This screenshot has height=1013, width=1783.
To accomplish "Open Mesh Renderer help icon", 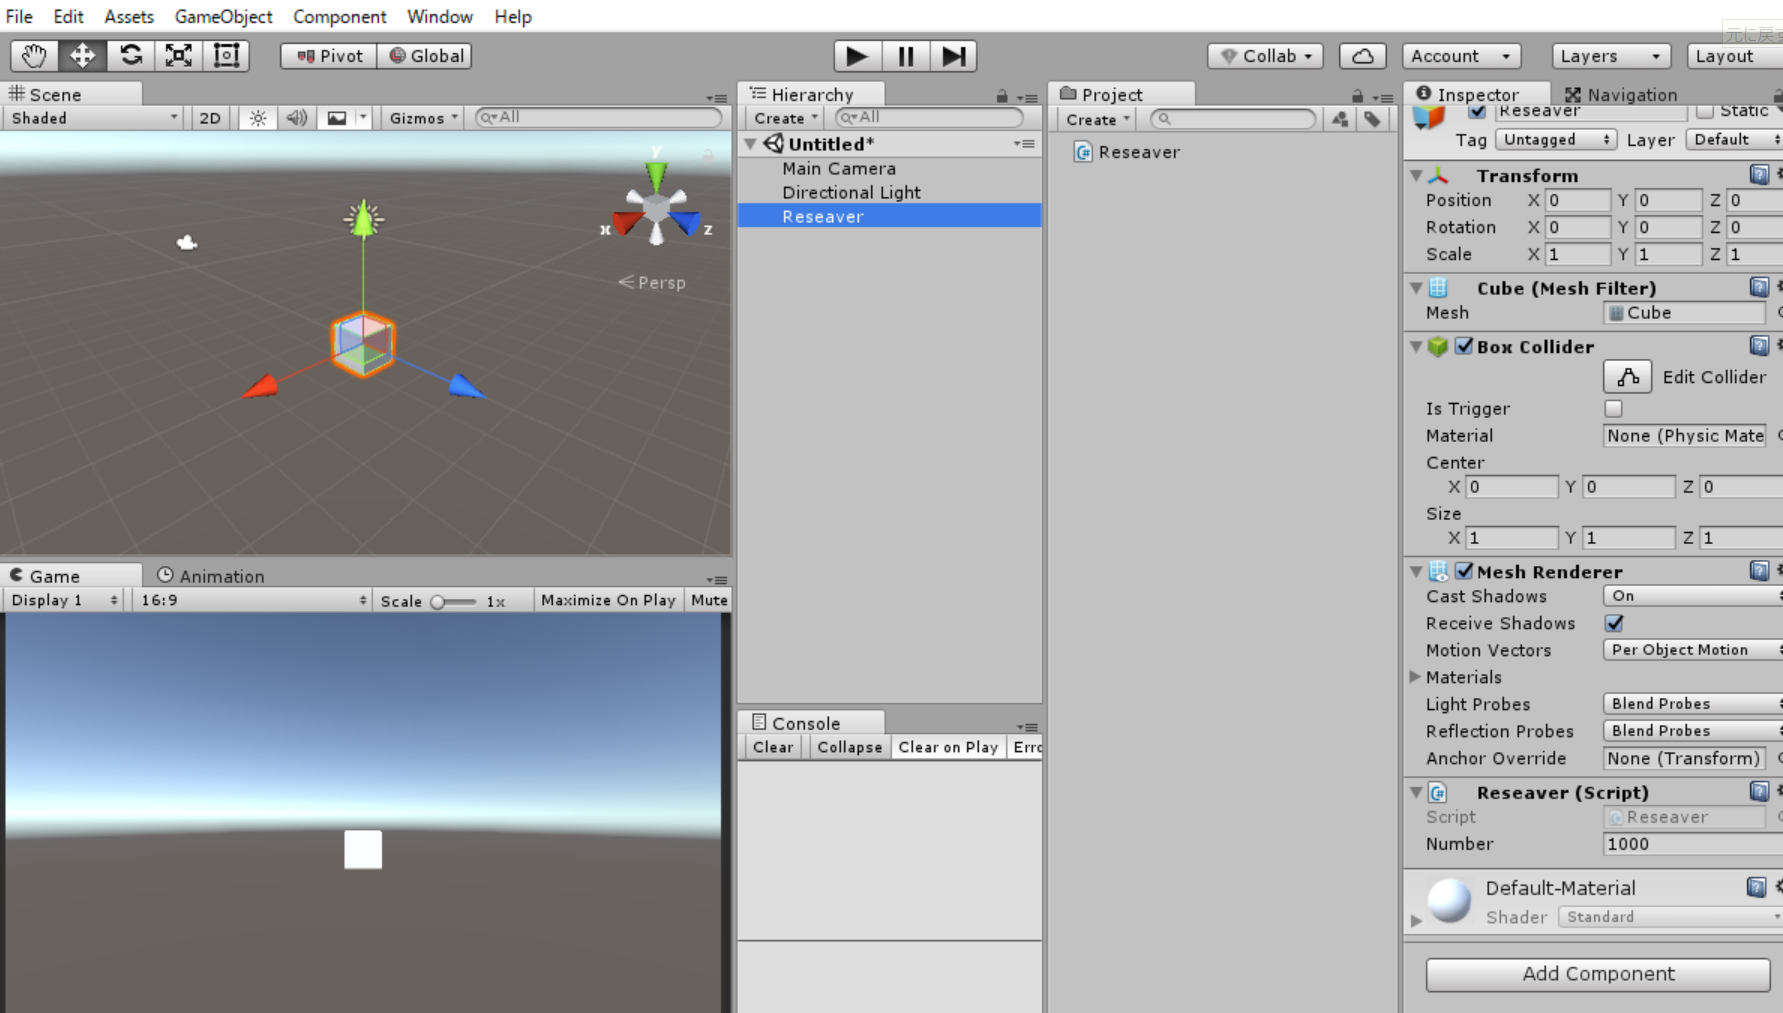I will [1759, 571].
